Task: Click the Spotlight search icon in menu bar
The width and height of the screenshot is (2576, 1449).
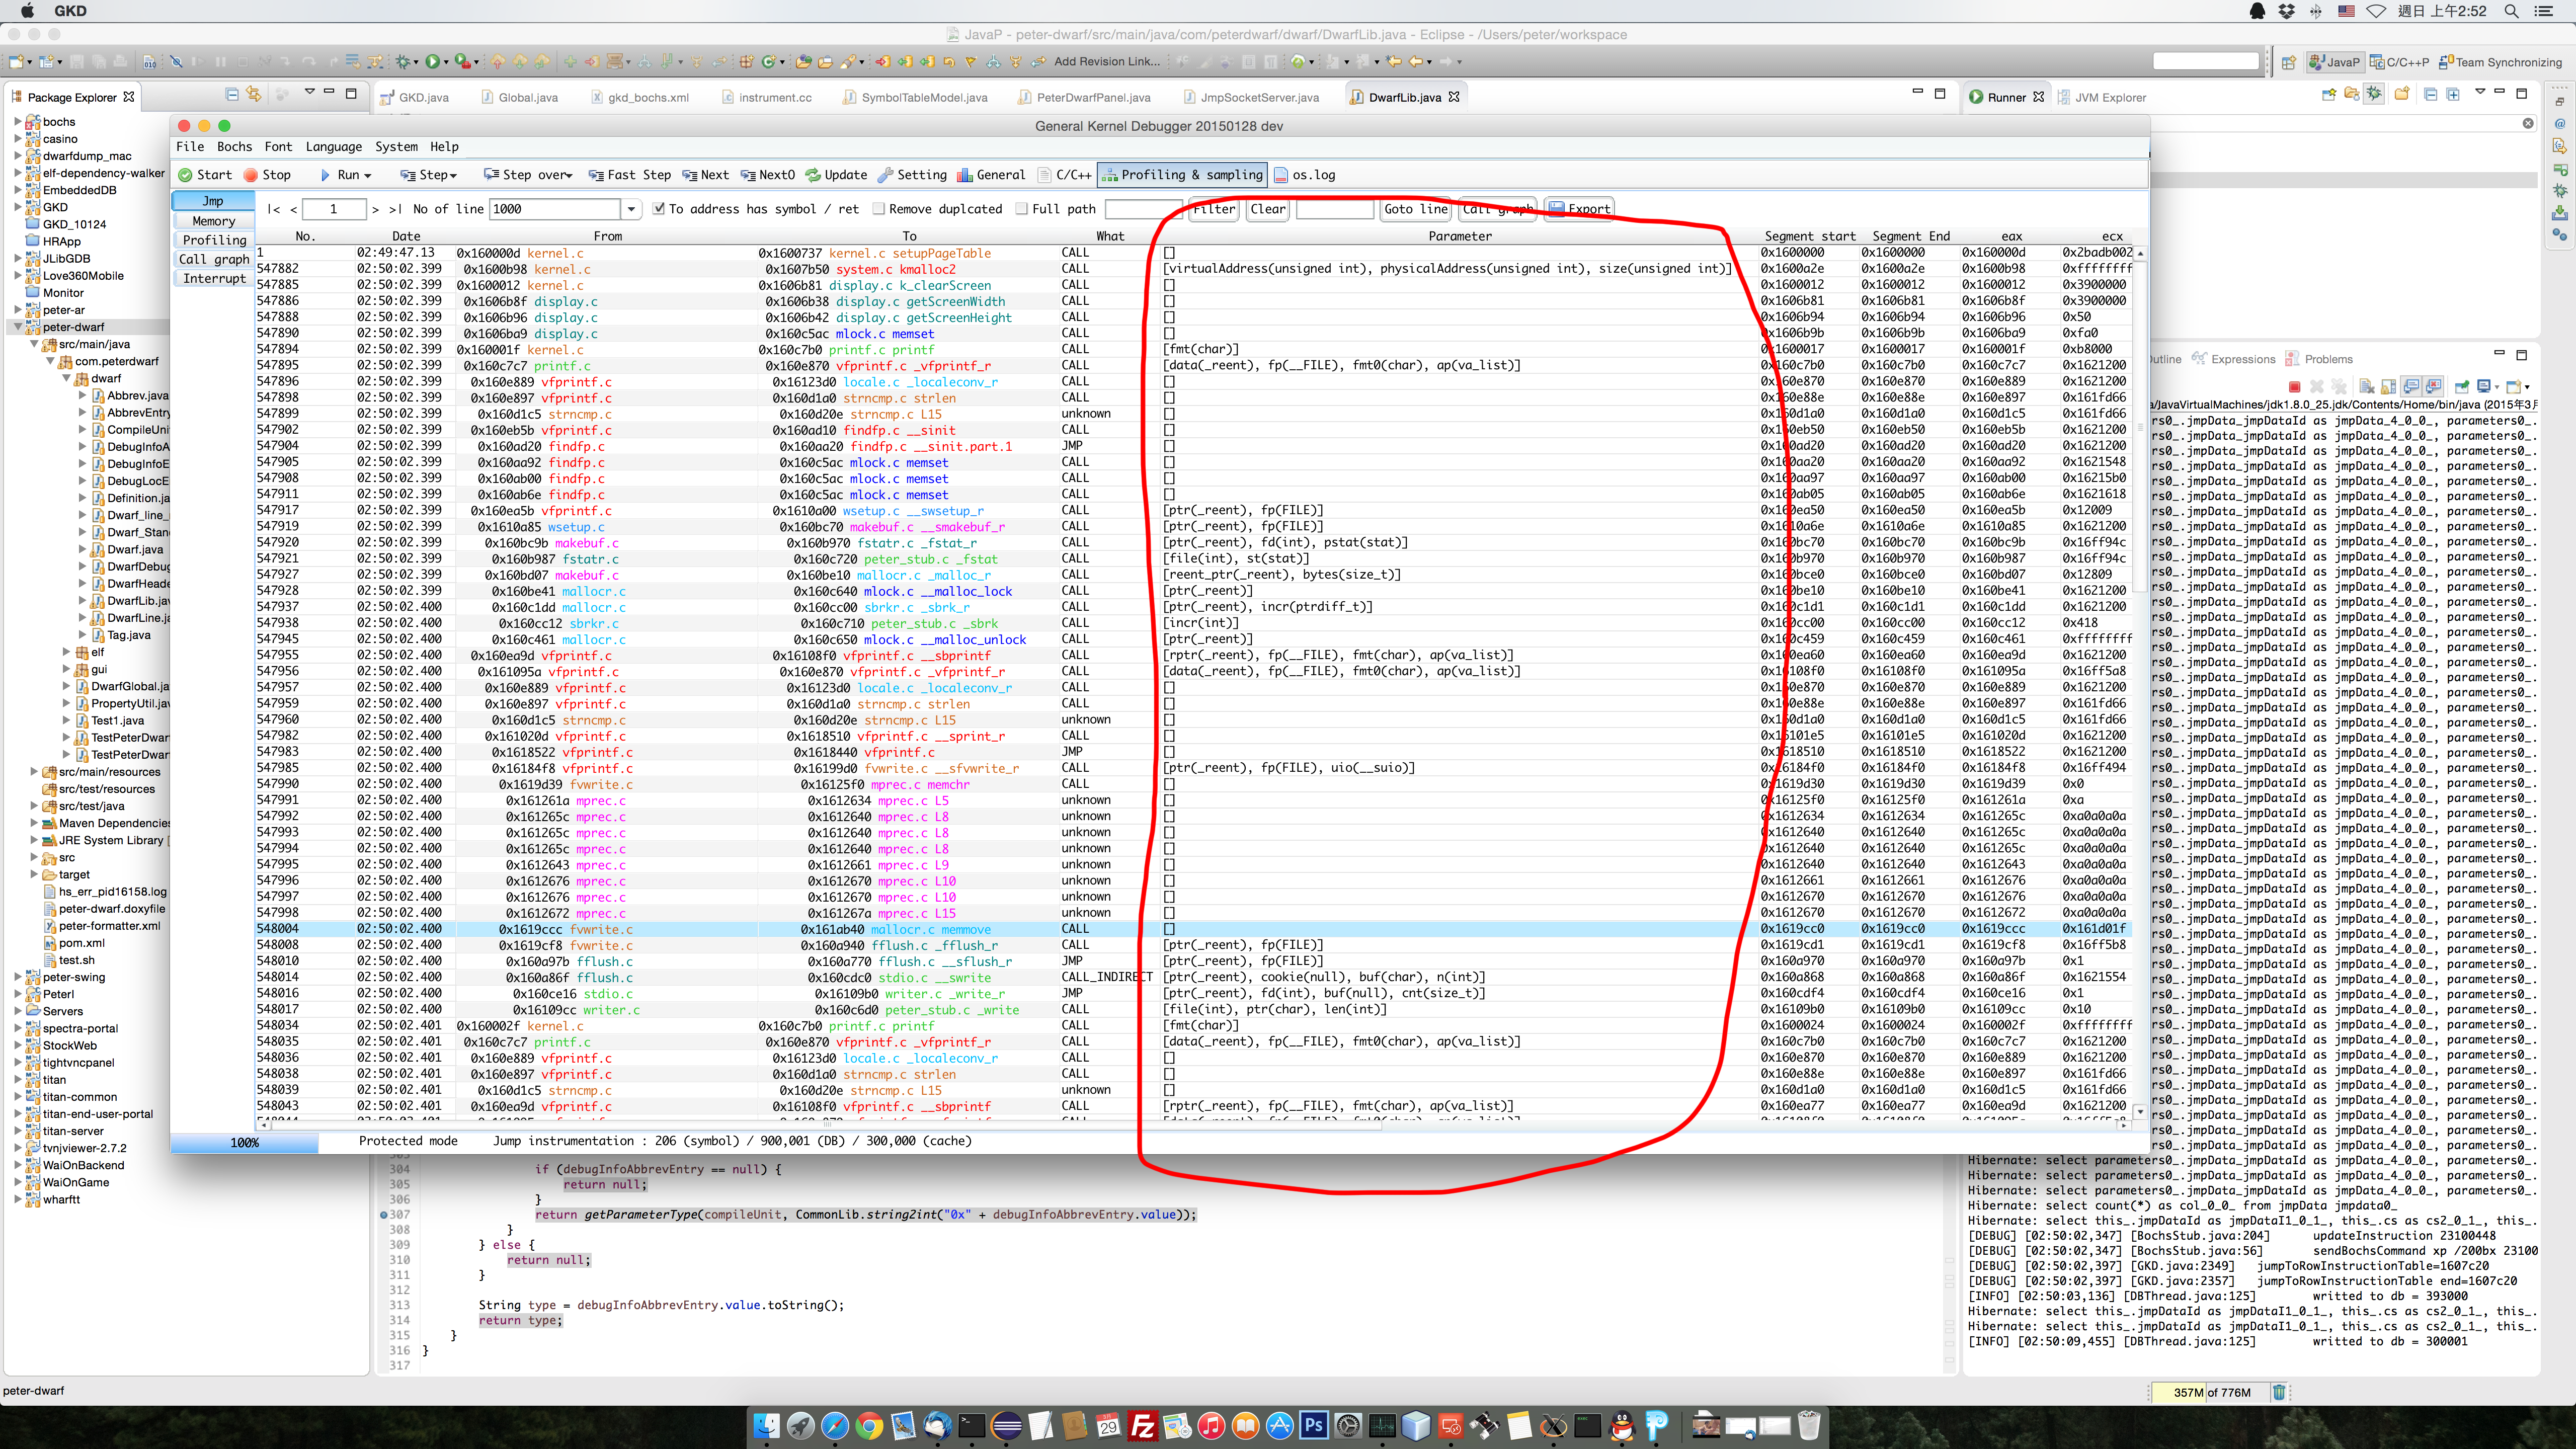Action: [2511, 11]
